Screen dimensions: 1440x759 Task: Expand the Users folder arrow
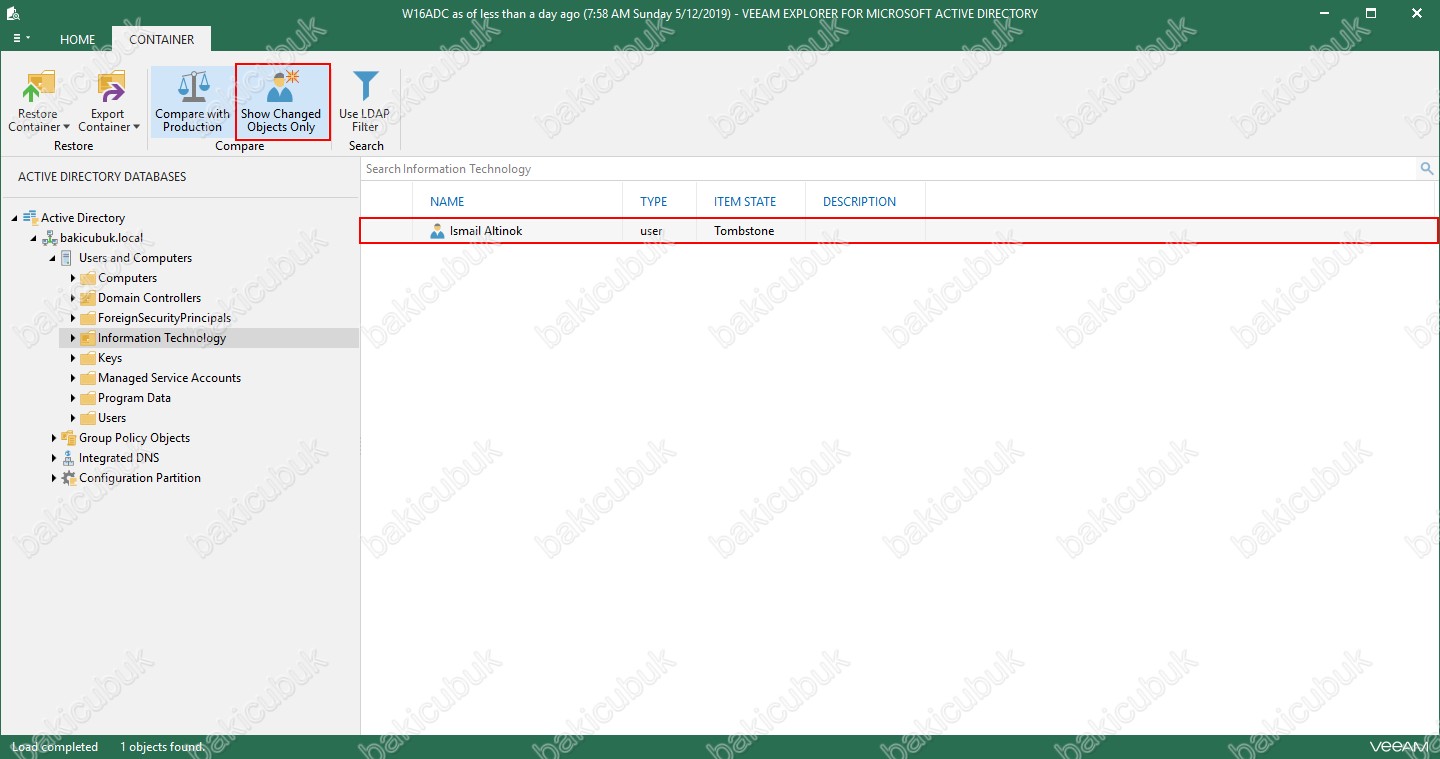(73, 418)
